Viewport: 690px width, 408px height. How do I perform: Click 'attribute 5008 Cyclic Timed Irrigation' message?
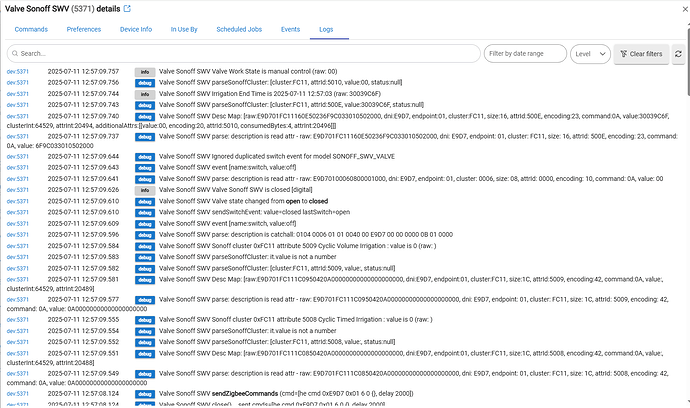click(296, 320)
